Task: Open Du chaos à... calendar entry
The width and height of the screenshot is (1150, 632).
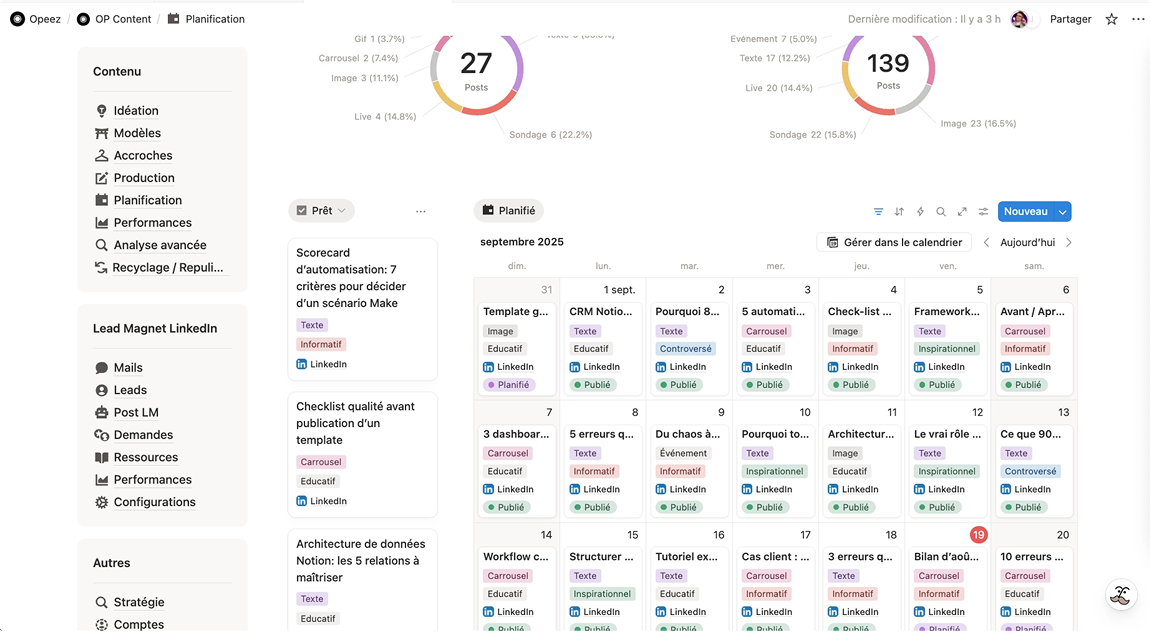Action: tap(689, 471)
